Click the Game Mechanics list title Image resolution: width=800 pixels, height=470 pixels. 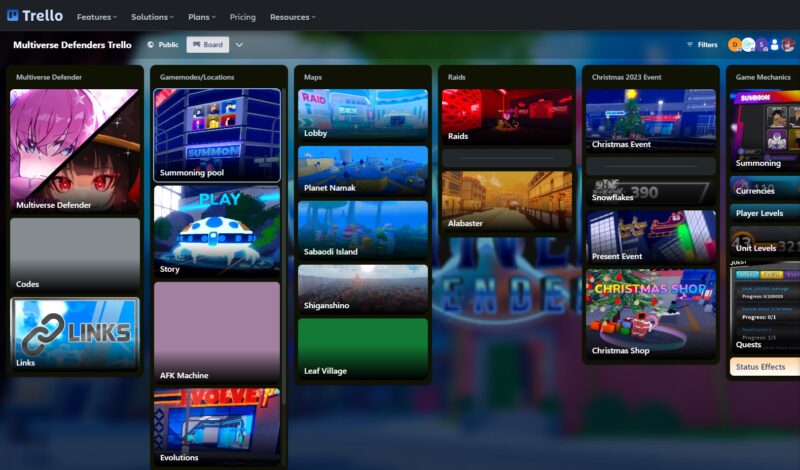pos(763,77)
